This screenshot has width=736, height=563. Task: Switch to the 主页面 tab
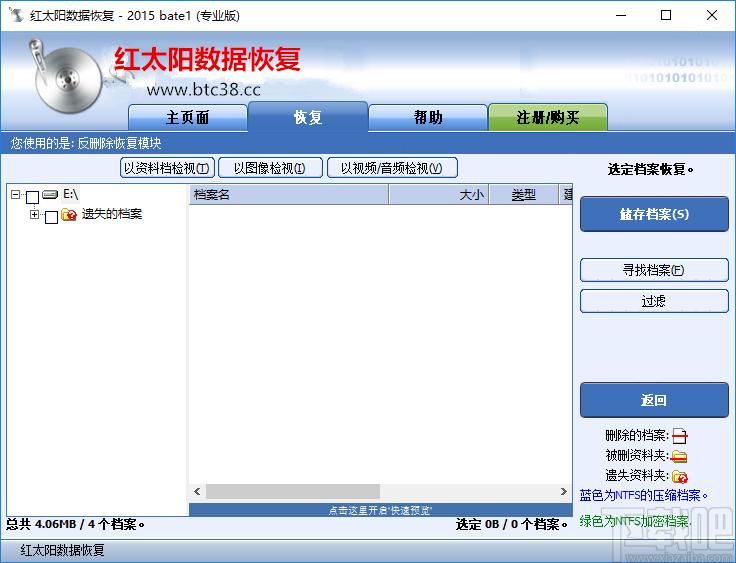[x=188, y=117]
